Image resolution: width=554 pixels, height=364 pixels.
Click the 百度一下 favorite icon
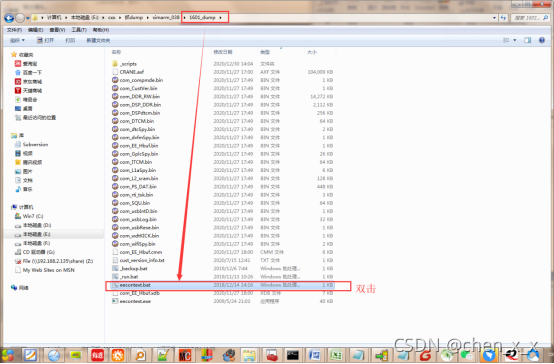click(18, 72)
